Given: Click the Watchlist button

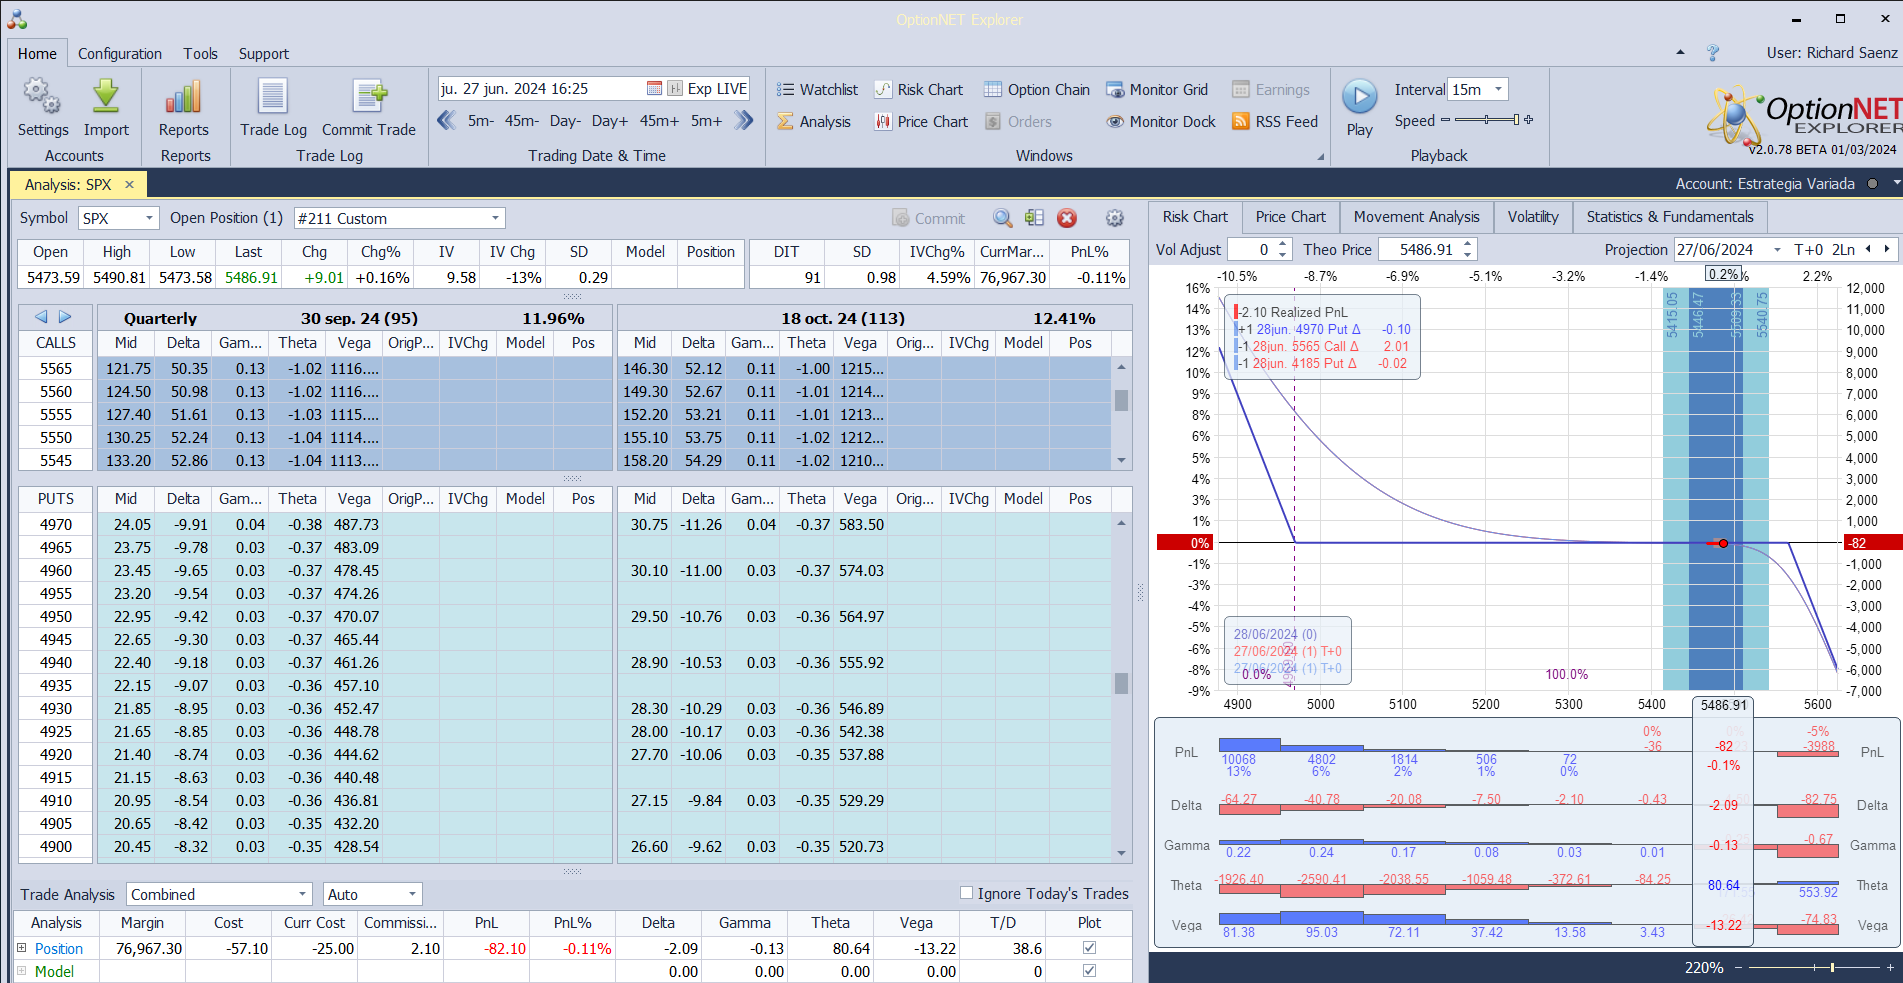Looking at the screenshot, I should point(817,90).
